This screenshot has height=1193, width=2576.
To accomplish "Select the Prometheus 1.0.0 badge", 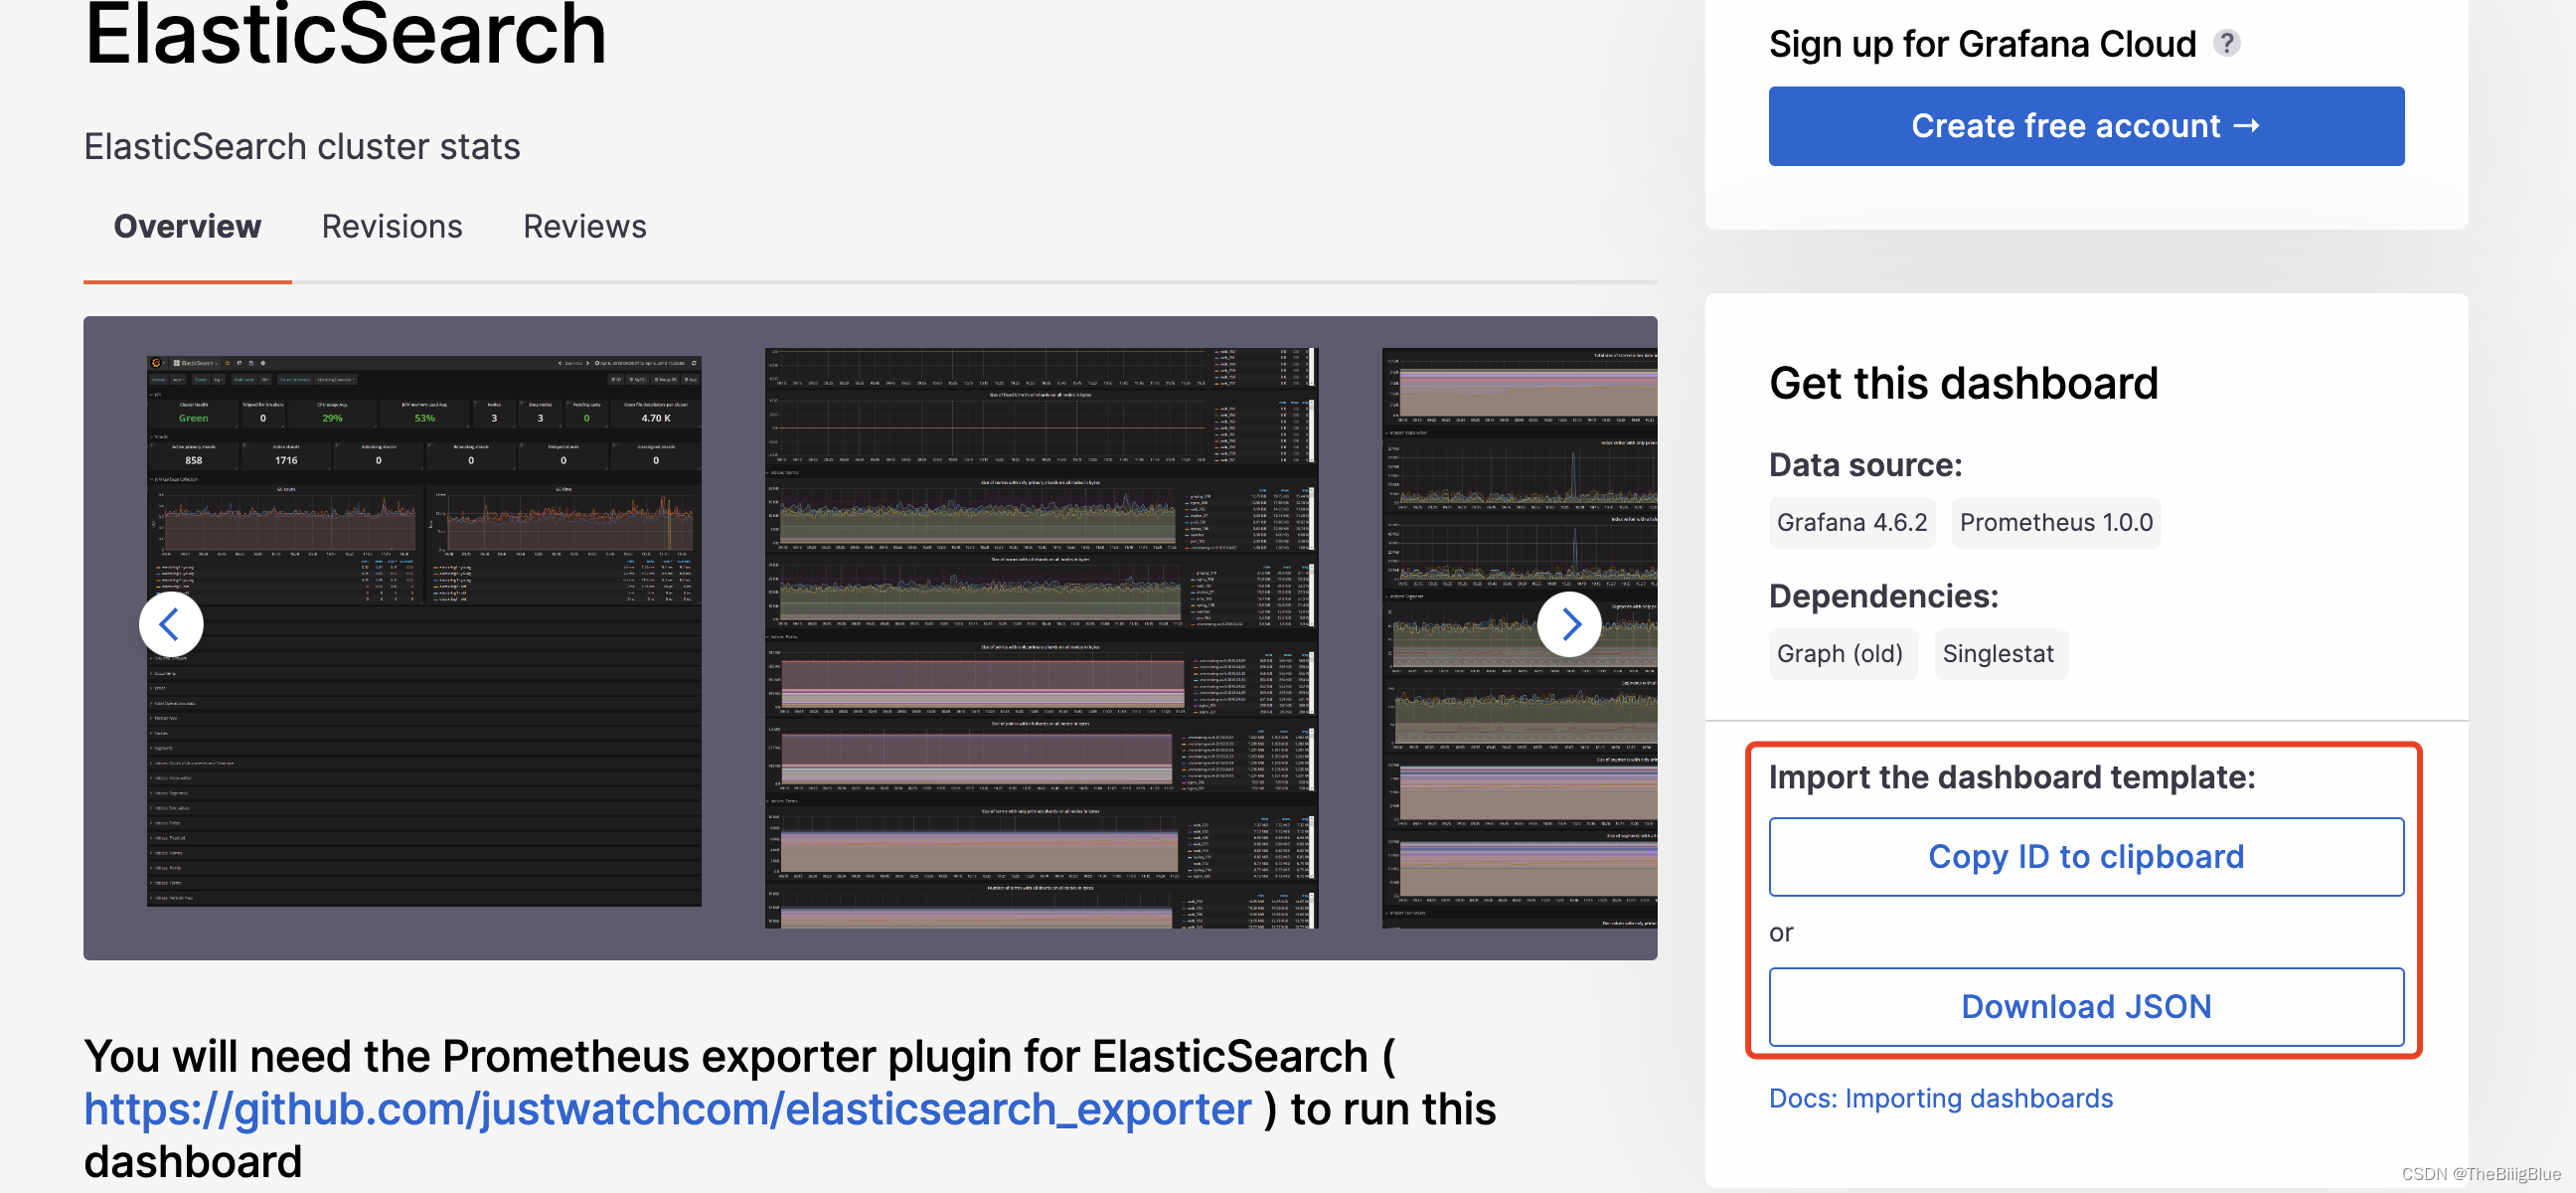I will [x=2056, y=522].
